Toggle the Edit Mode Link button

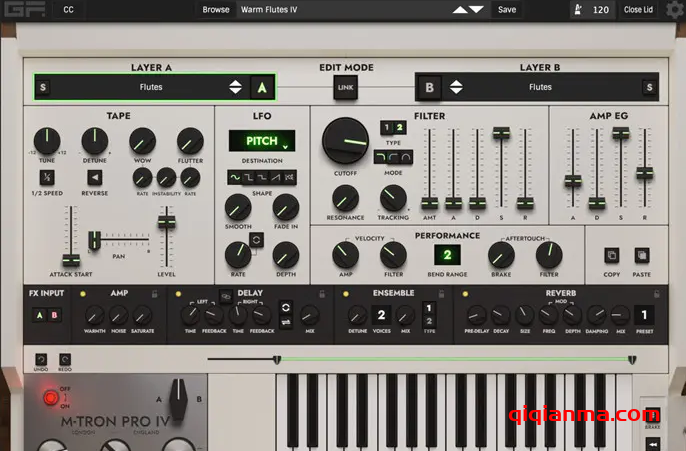point(345,88)
